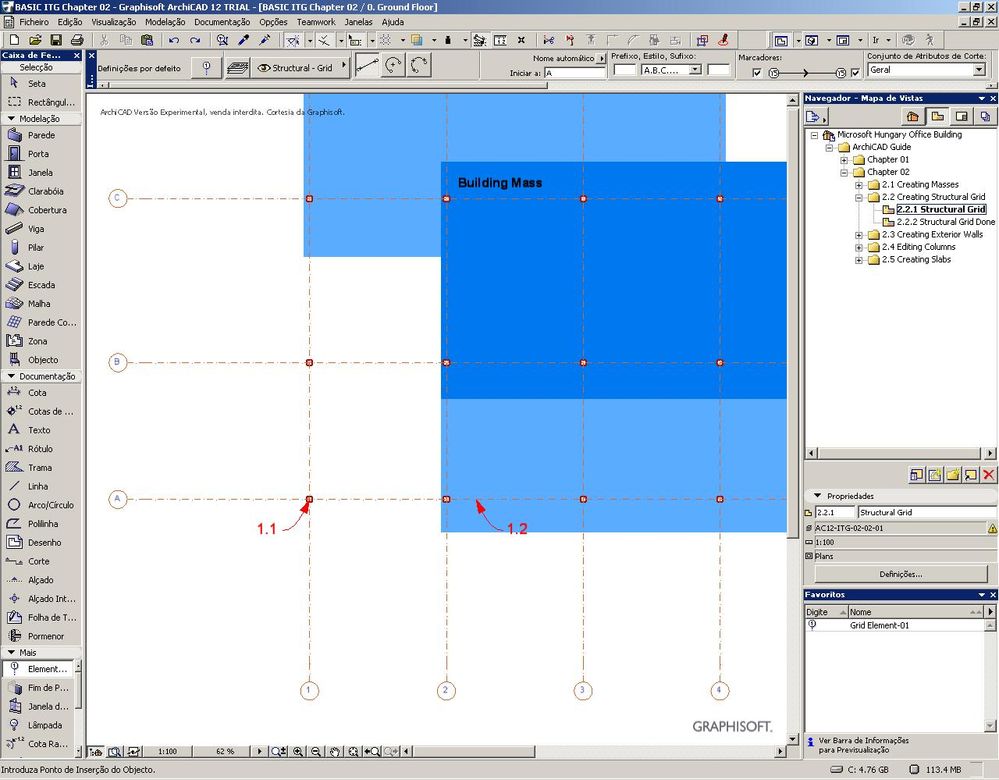Collapse the Chapter 02 folder
The width and height of the screenshot is (999, 780).
[x=844, y=173]
